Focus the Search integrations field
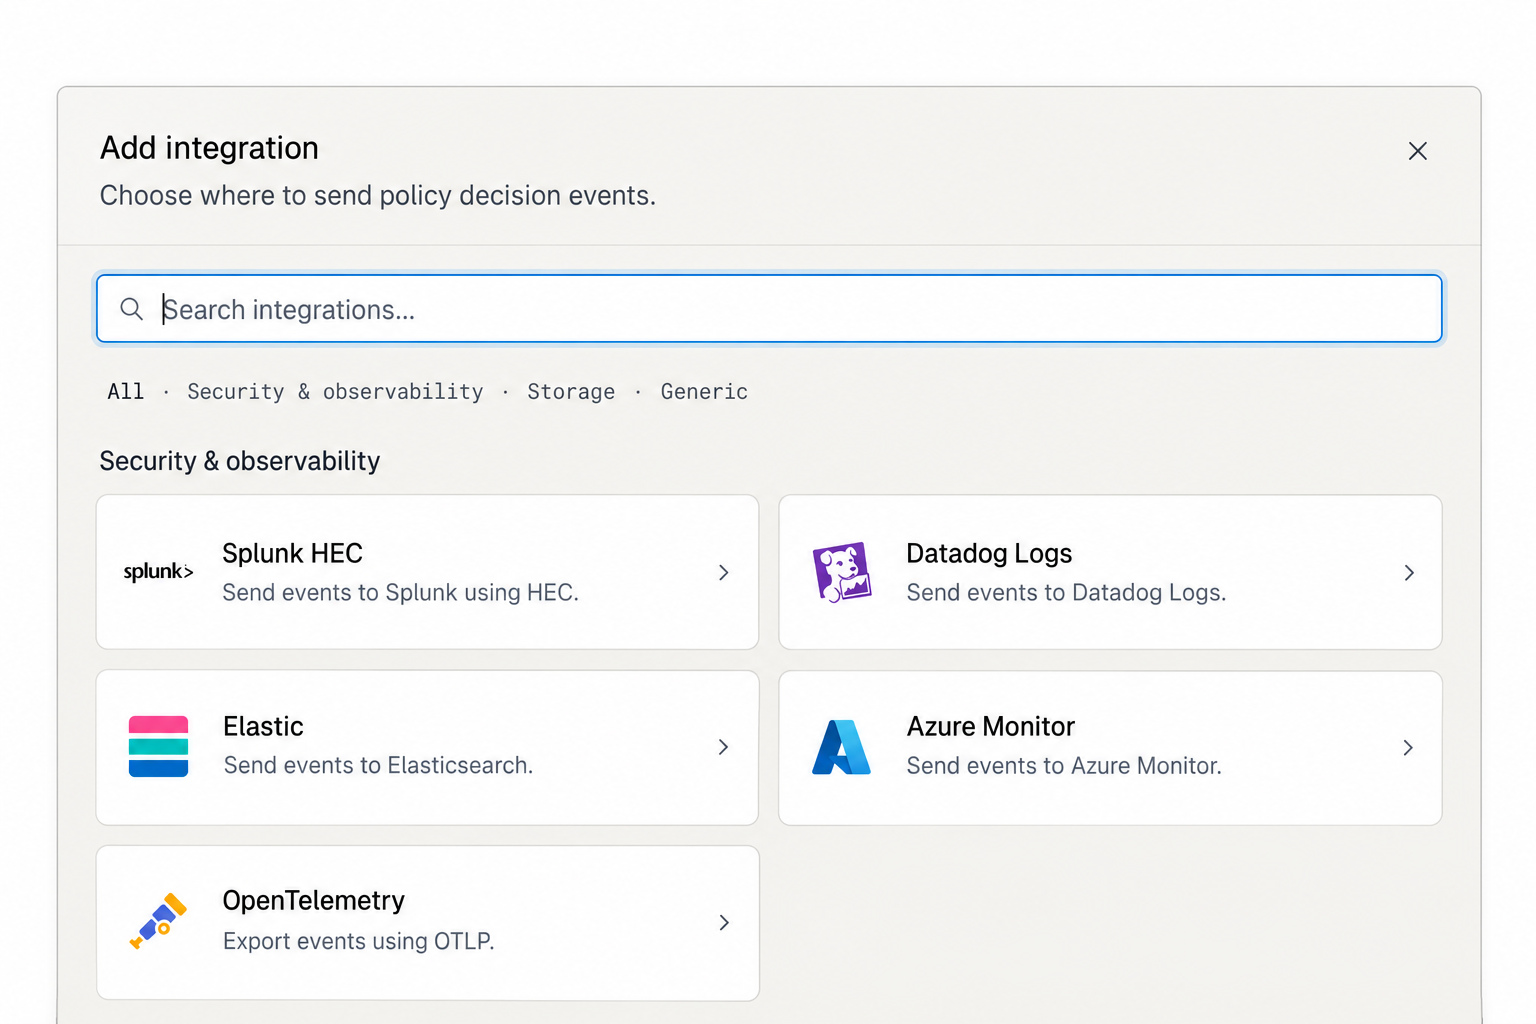Screen dimensions: 1536x1024 tap(769, 309)
